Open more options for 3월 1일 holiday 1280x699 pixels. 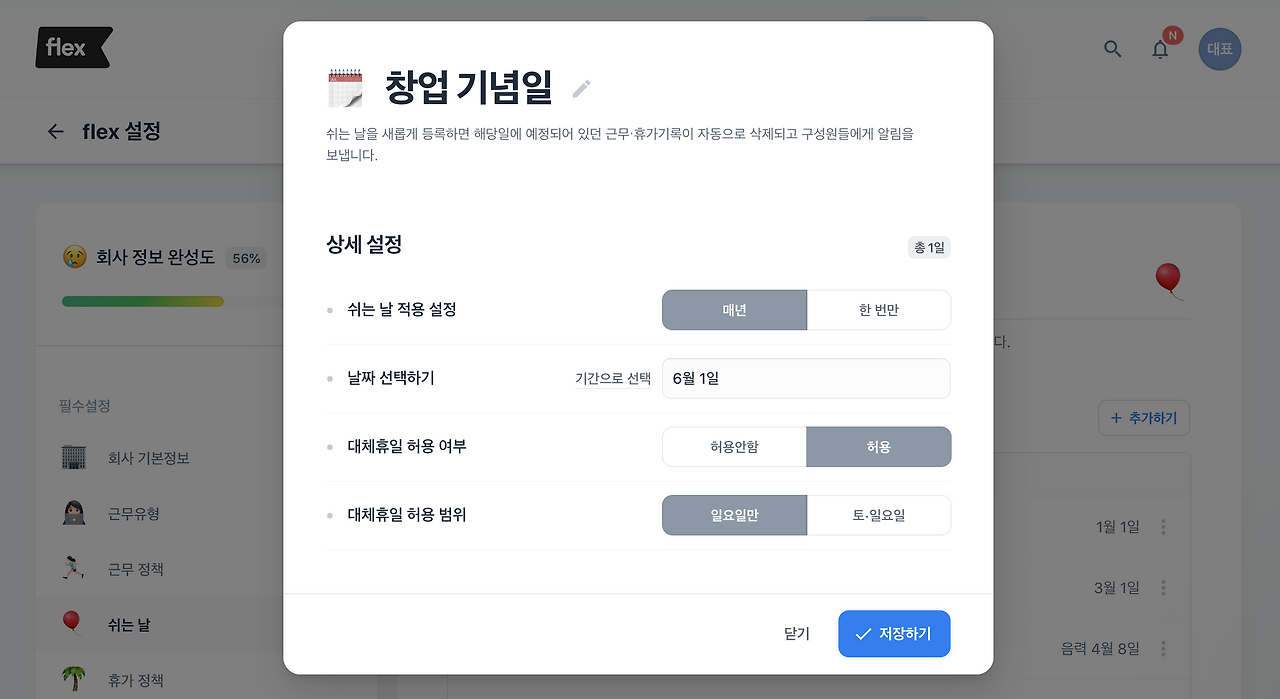pyautogui.click(x=1163, y=588)
